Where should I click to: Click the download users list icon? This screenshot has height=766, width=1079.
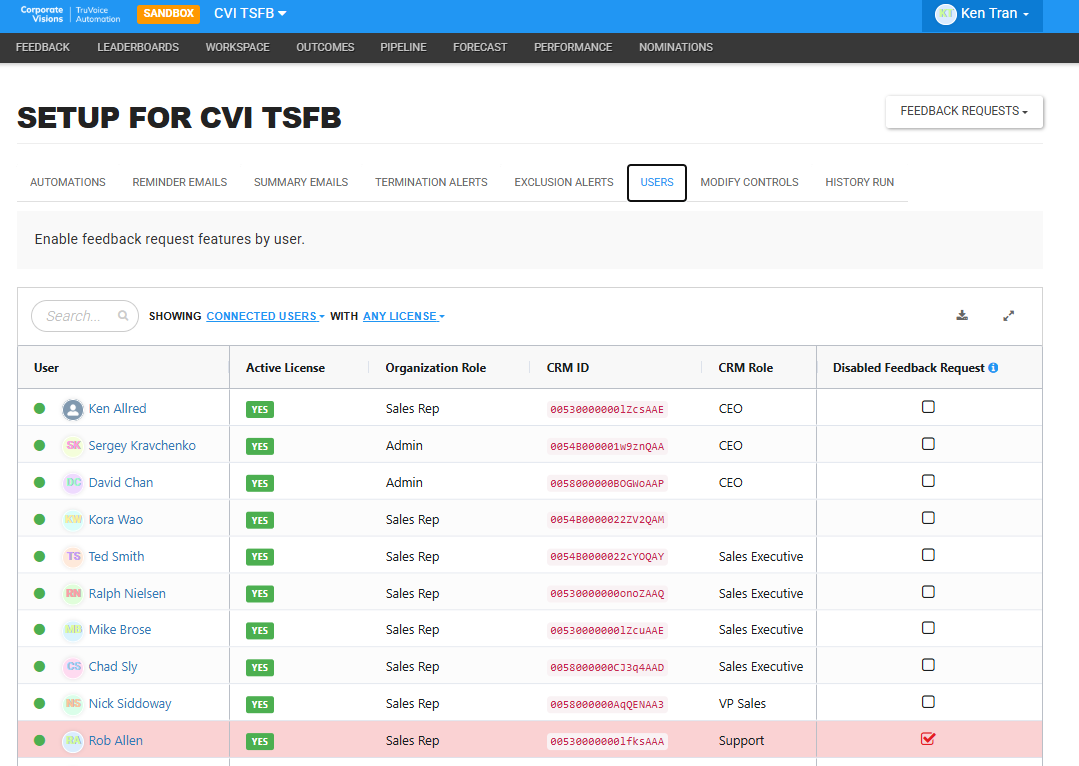click(x=962, y=315)
